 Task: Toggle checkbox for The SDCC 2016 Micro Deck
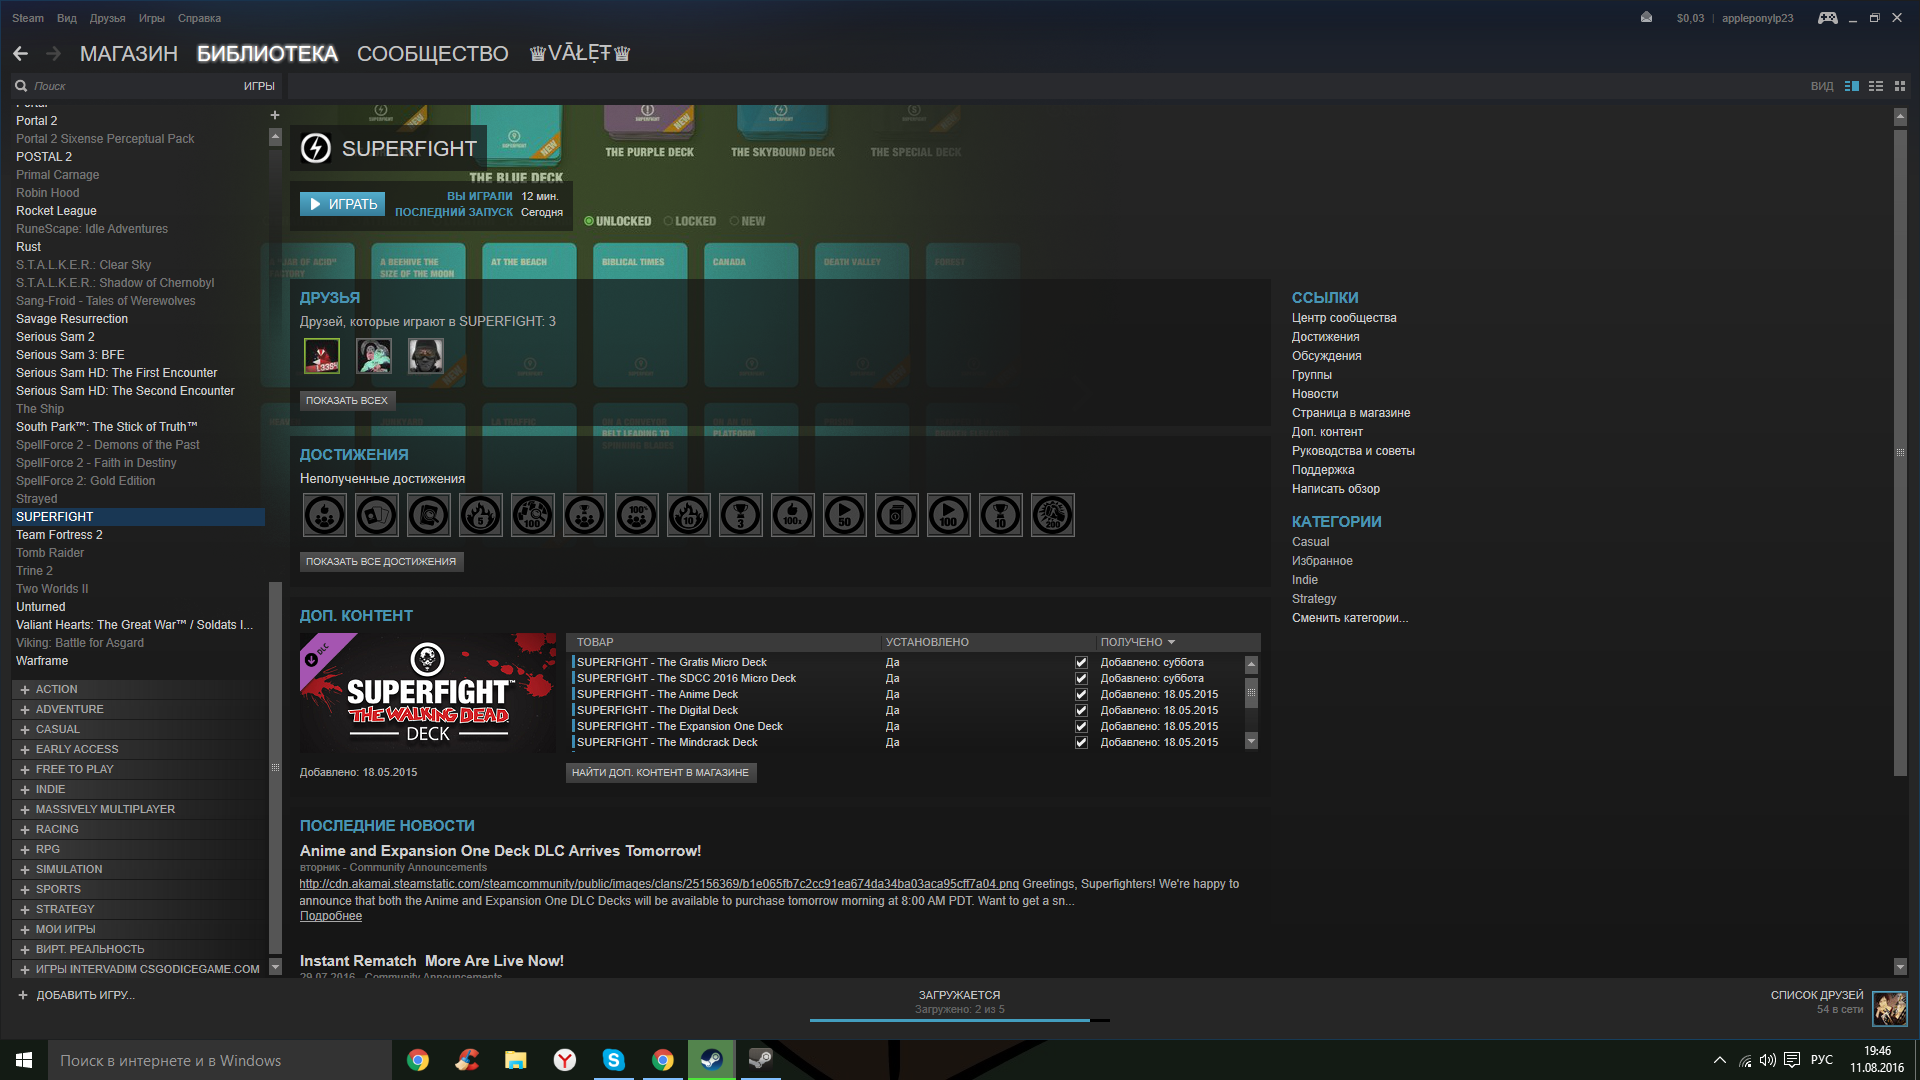coord(1081,678)
